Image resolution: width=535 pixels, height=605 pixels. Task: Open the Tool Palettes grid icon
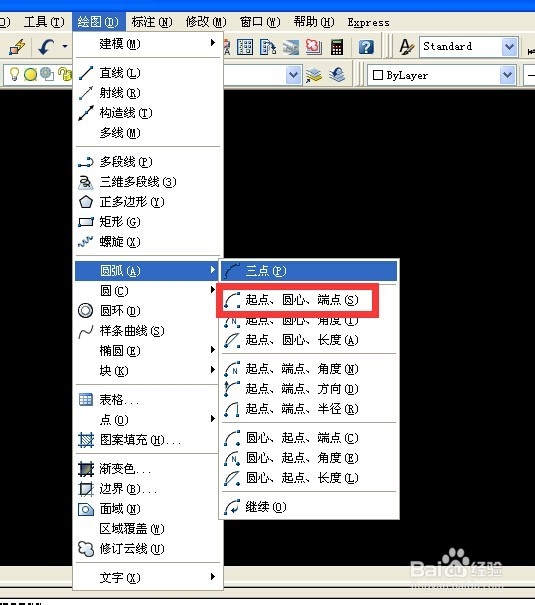coord(245,47)
